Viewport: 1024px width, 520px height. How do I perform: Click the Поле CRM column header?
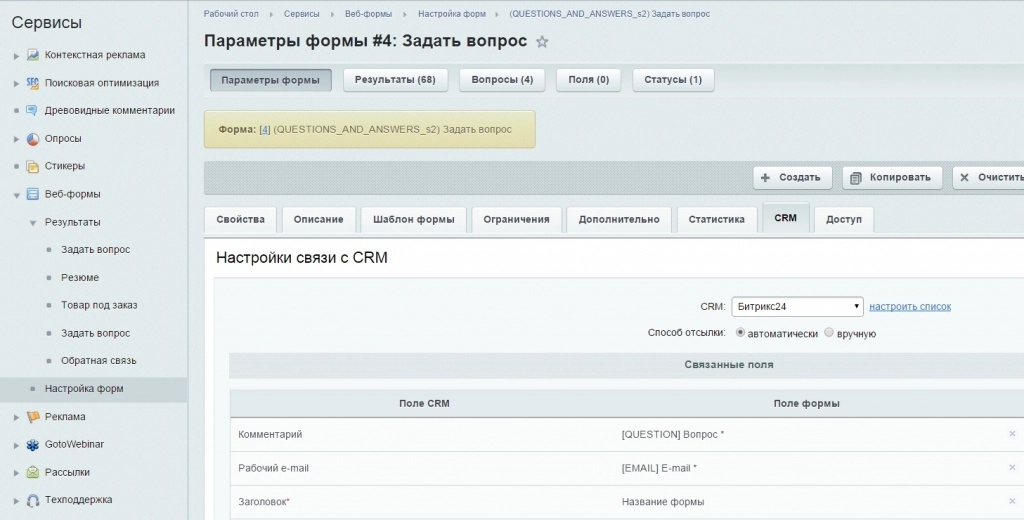(424, 404)
